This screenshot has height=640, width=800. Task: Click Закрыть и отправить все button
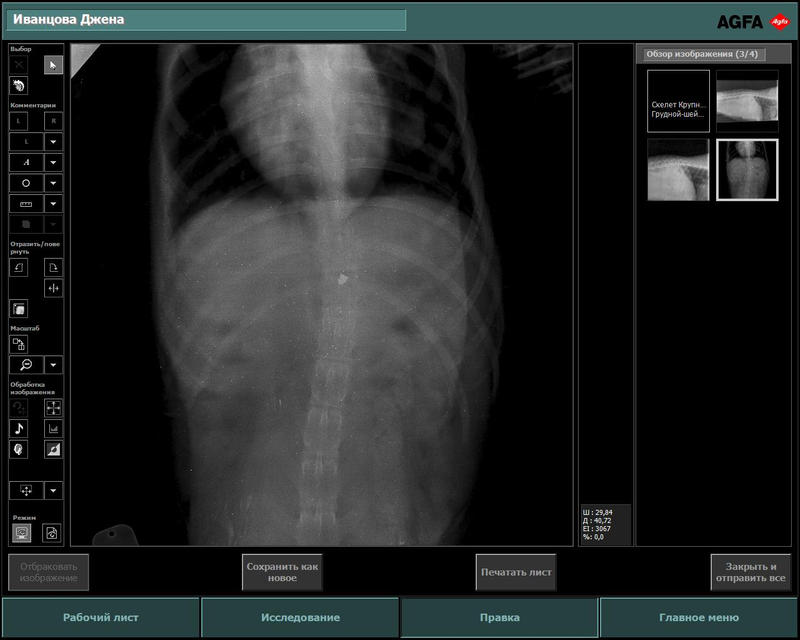point(751,572)
